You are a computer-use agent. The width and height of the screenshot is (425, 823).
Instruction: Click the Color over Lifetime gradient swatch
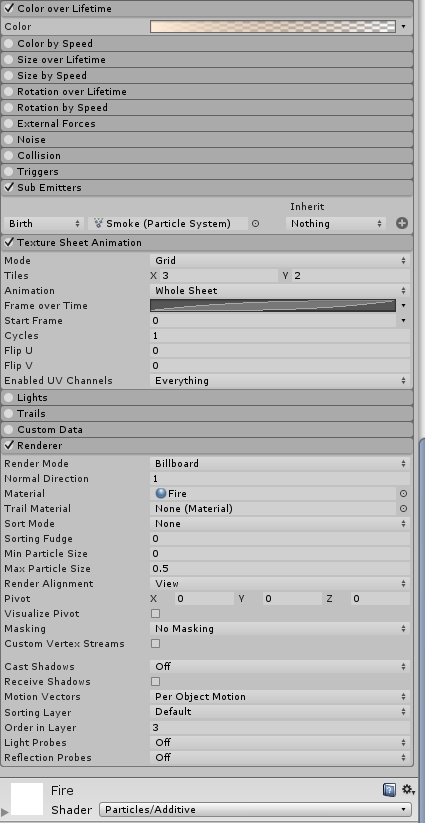pos(273,27)
